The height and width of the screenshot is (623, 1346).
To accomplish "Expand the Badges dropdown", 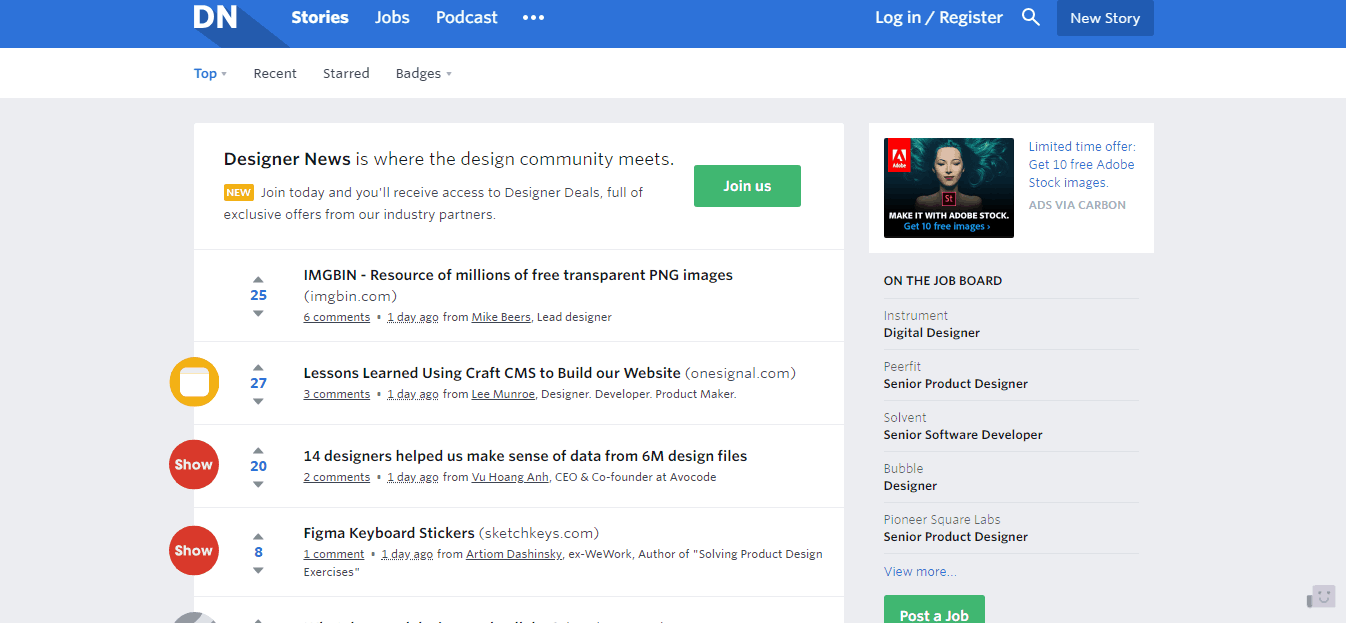I will tap(423, 73).
